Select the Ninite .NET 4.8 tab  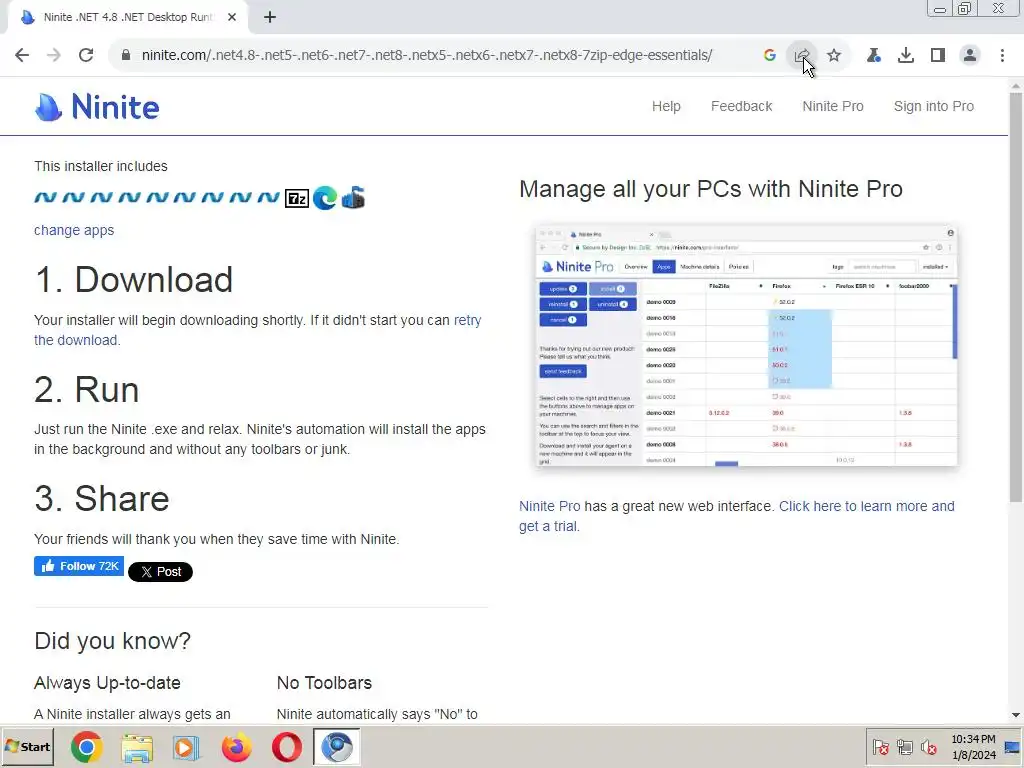(127, 18)
